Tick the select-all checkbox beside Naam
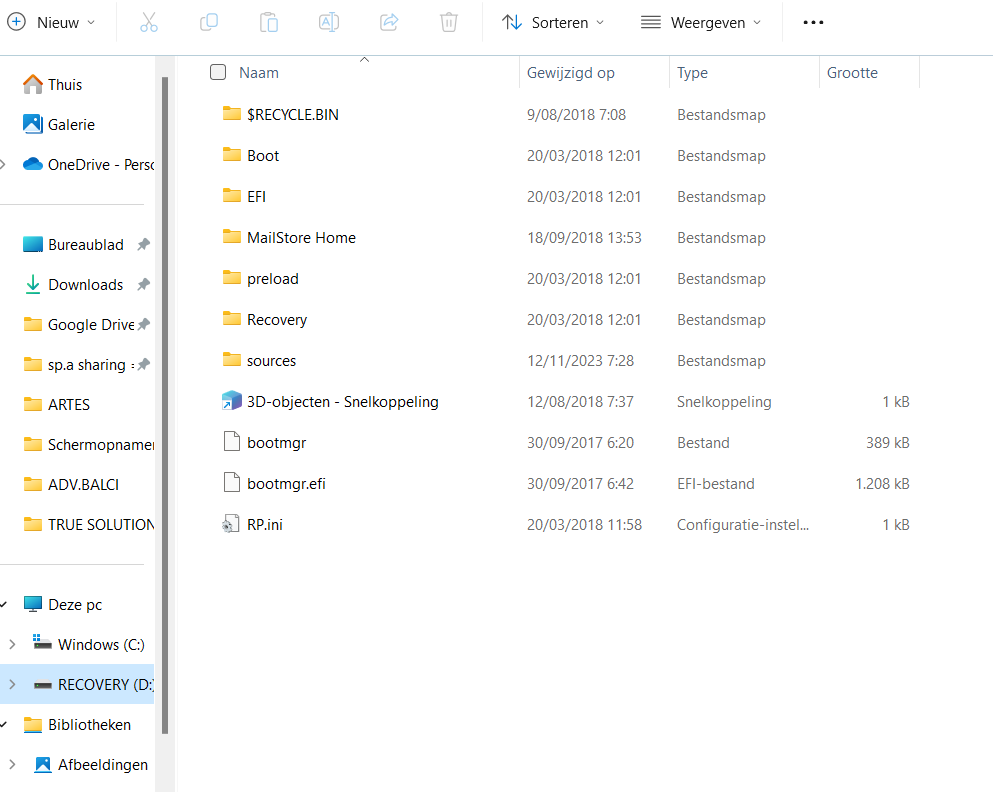993x792 pixels. pos(218,72)
